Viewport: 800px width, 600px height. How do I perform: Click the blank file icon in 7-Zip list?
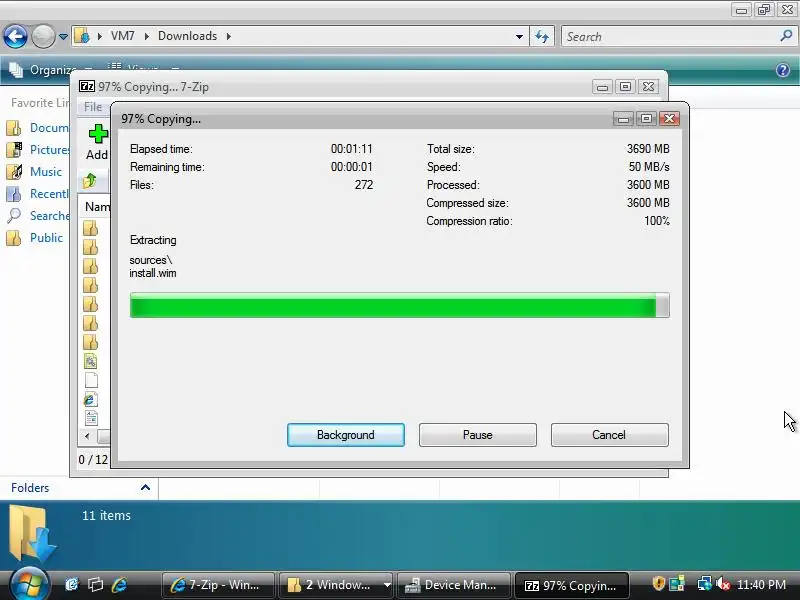pyautogui.click(x=91, y=380)
